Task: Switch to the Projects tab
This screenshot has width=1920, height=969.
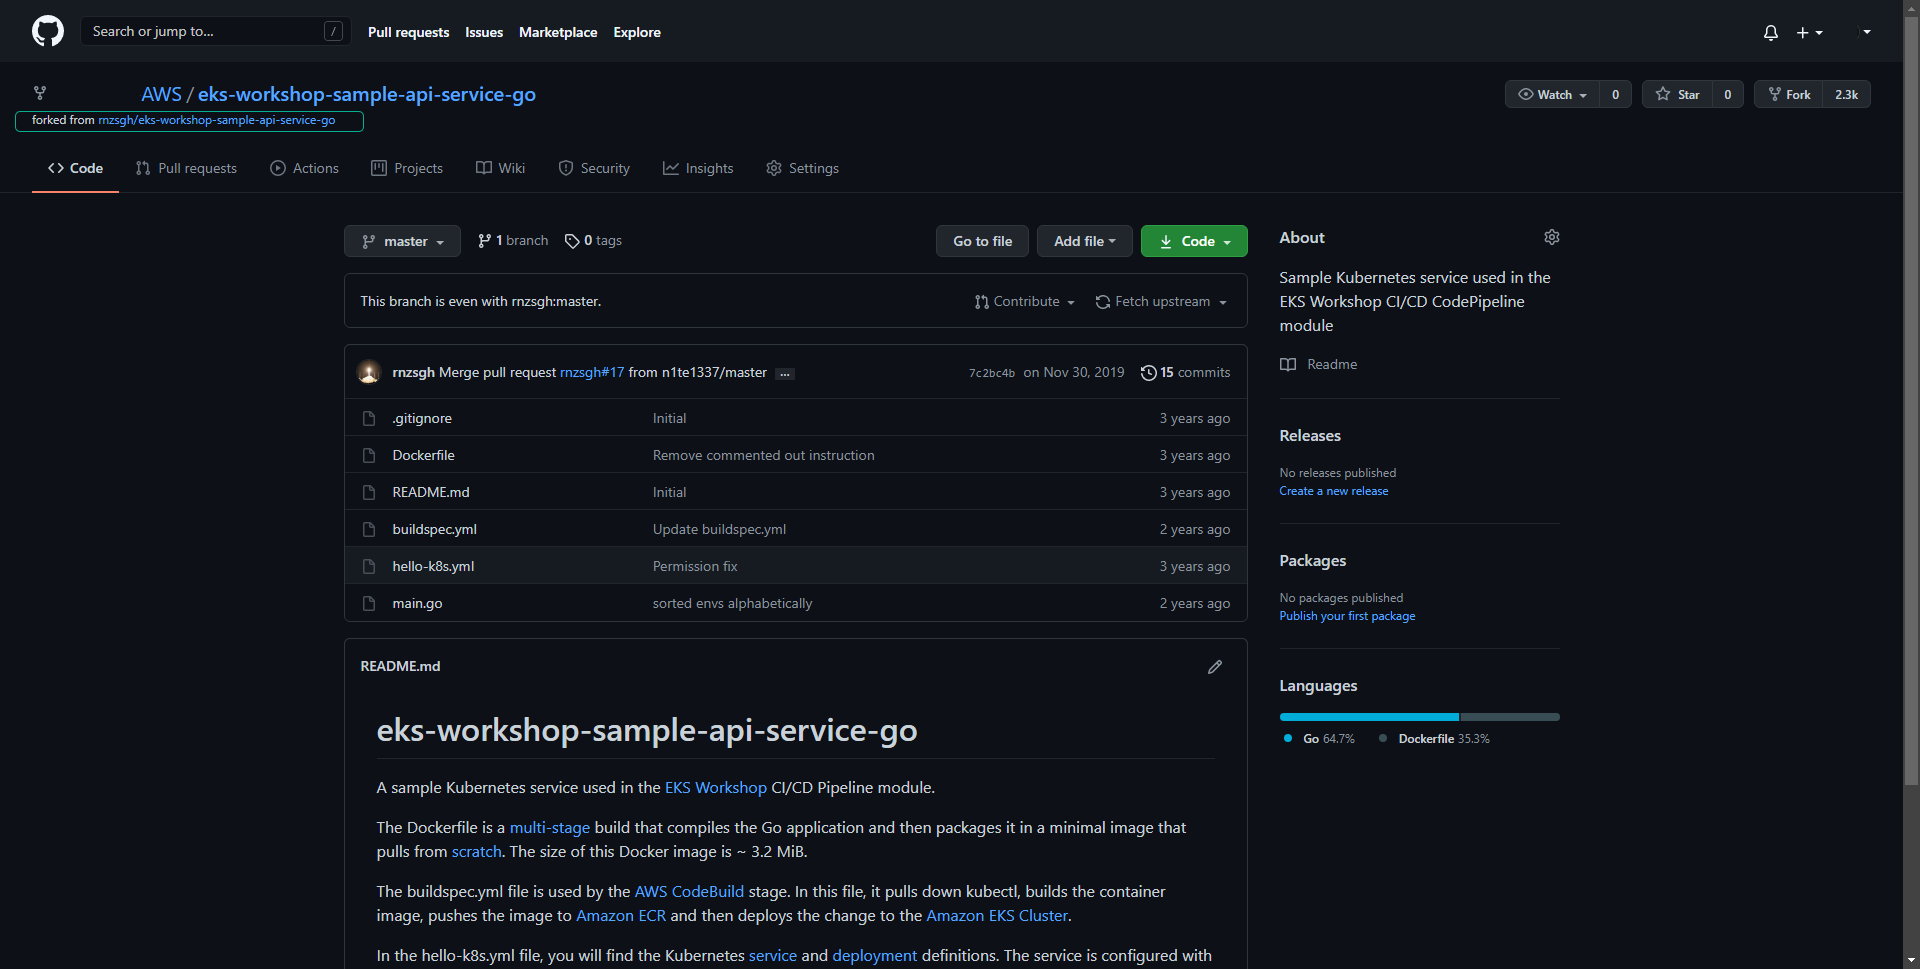Action: pyautogui.click(x=407, y=168)
